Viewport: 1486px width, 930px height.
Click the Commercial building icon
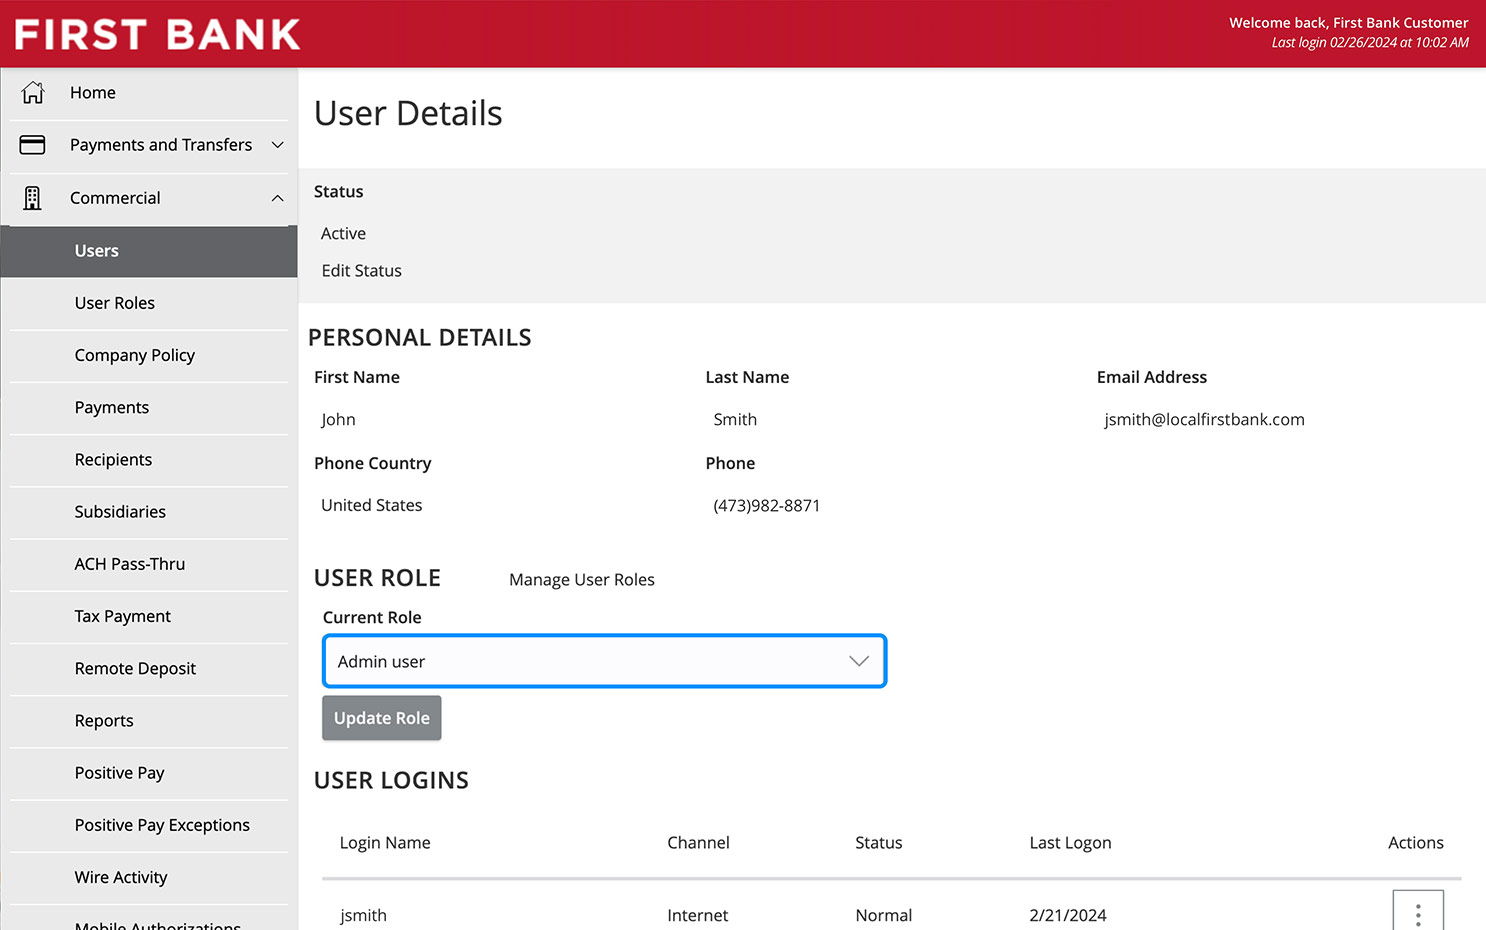32,198
